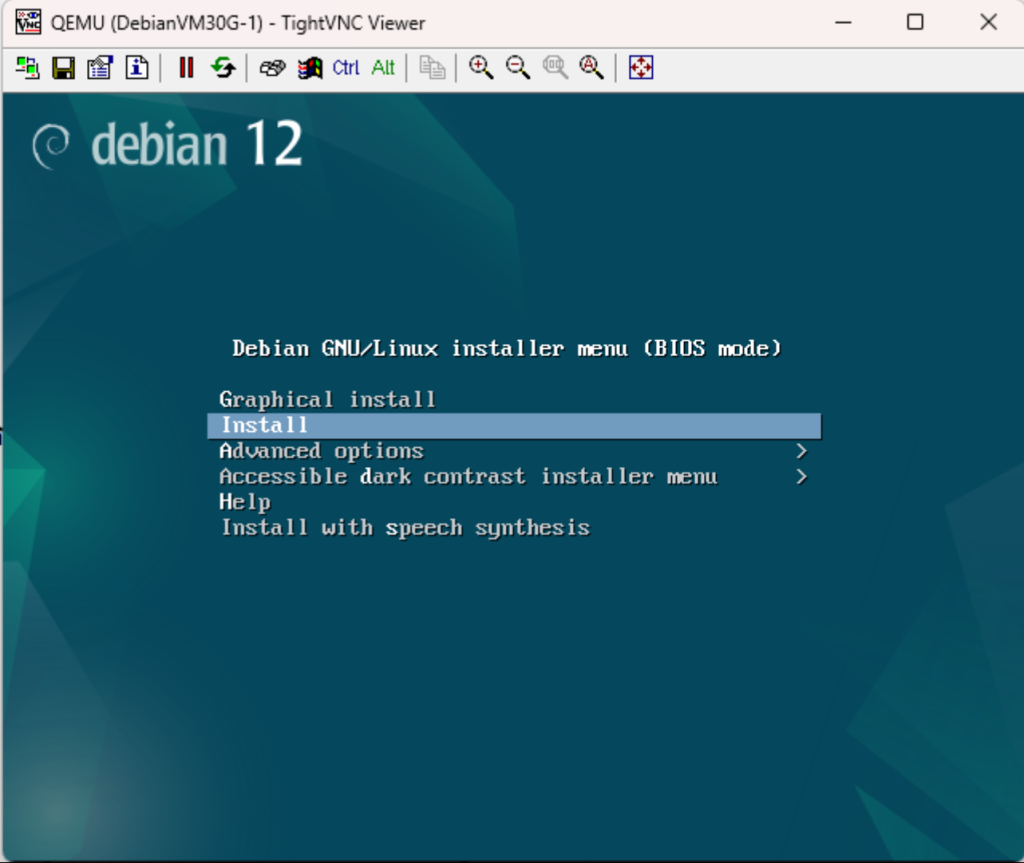Expand the Advanced options submenu arrow
Image resolution: width=1024 pixels, height=863 pixels.
point(801,451)
